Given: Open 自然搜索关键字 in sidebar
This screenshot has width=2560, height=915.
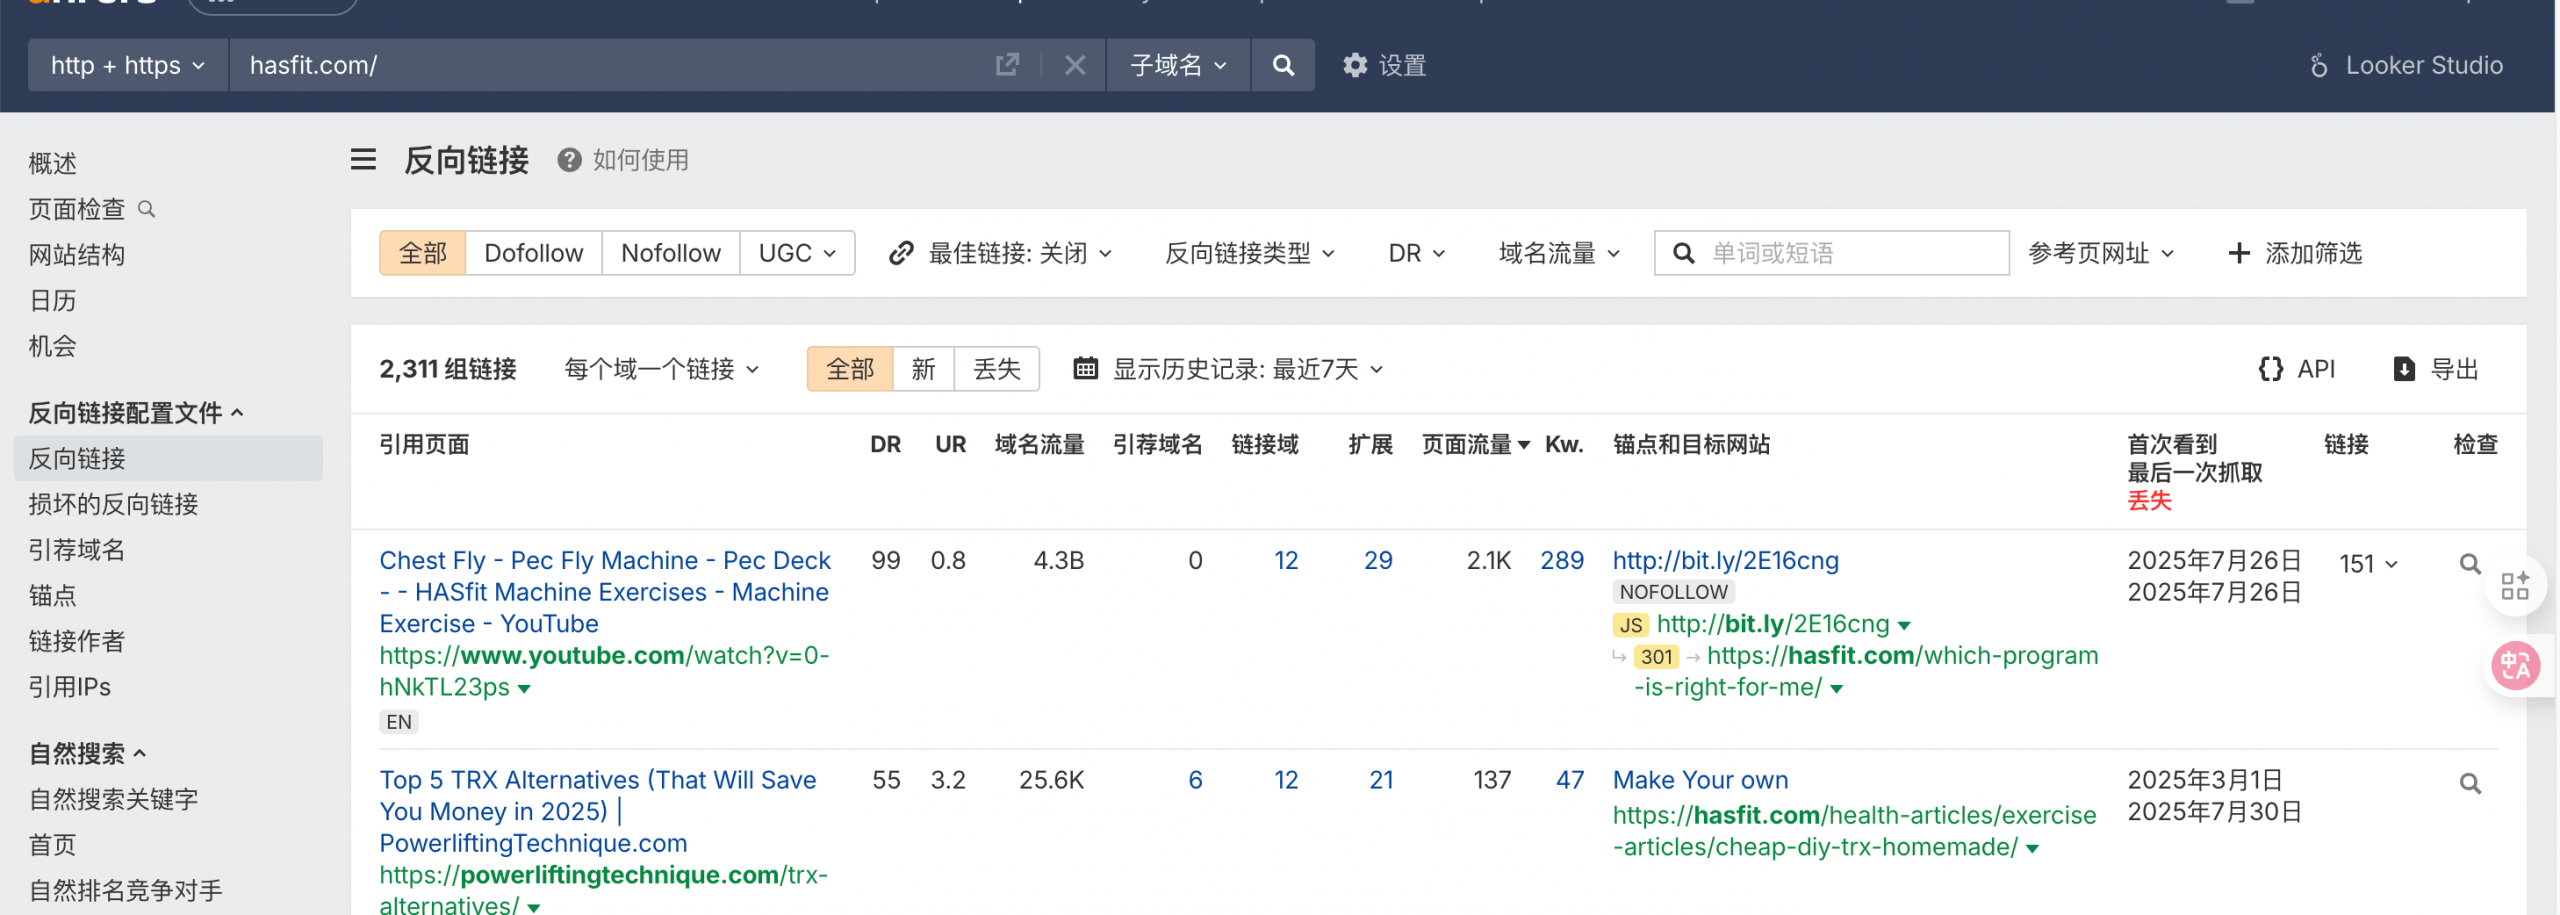Looking at the screenshot, I should tap(113, 799).
